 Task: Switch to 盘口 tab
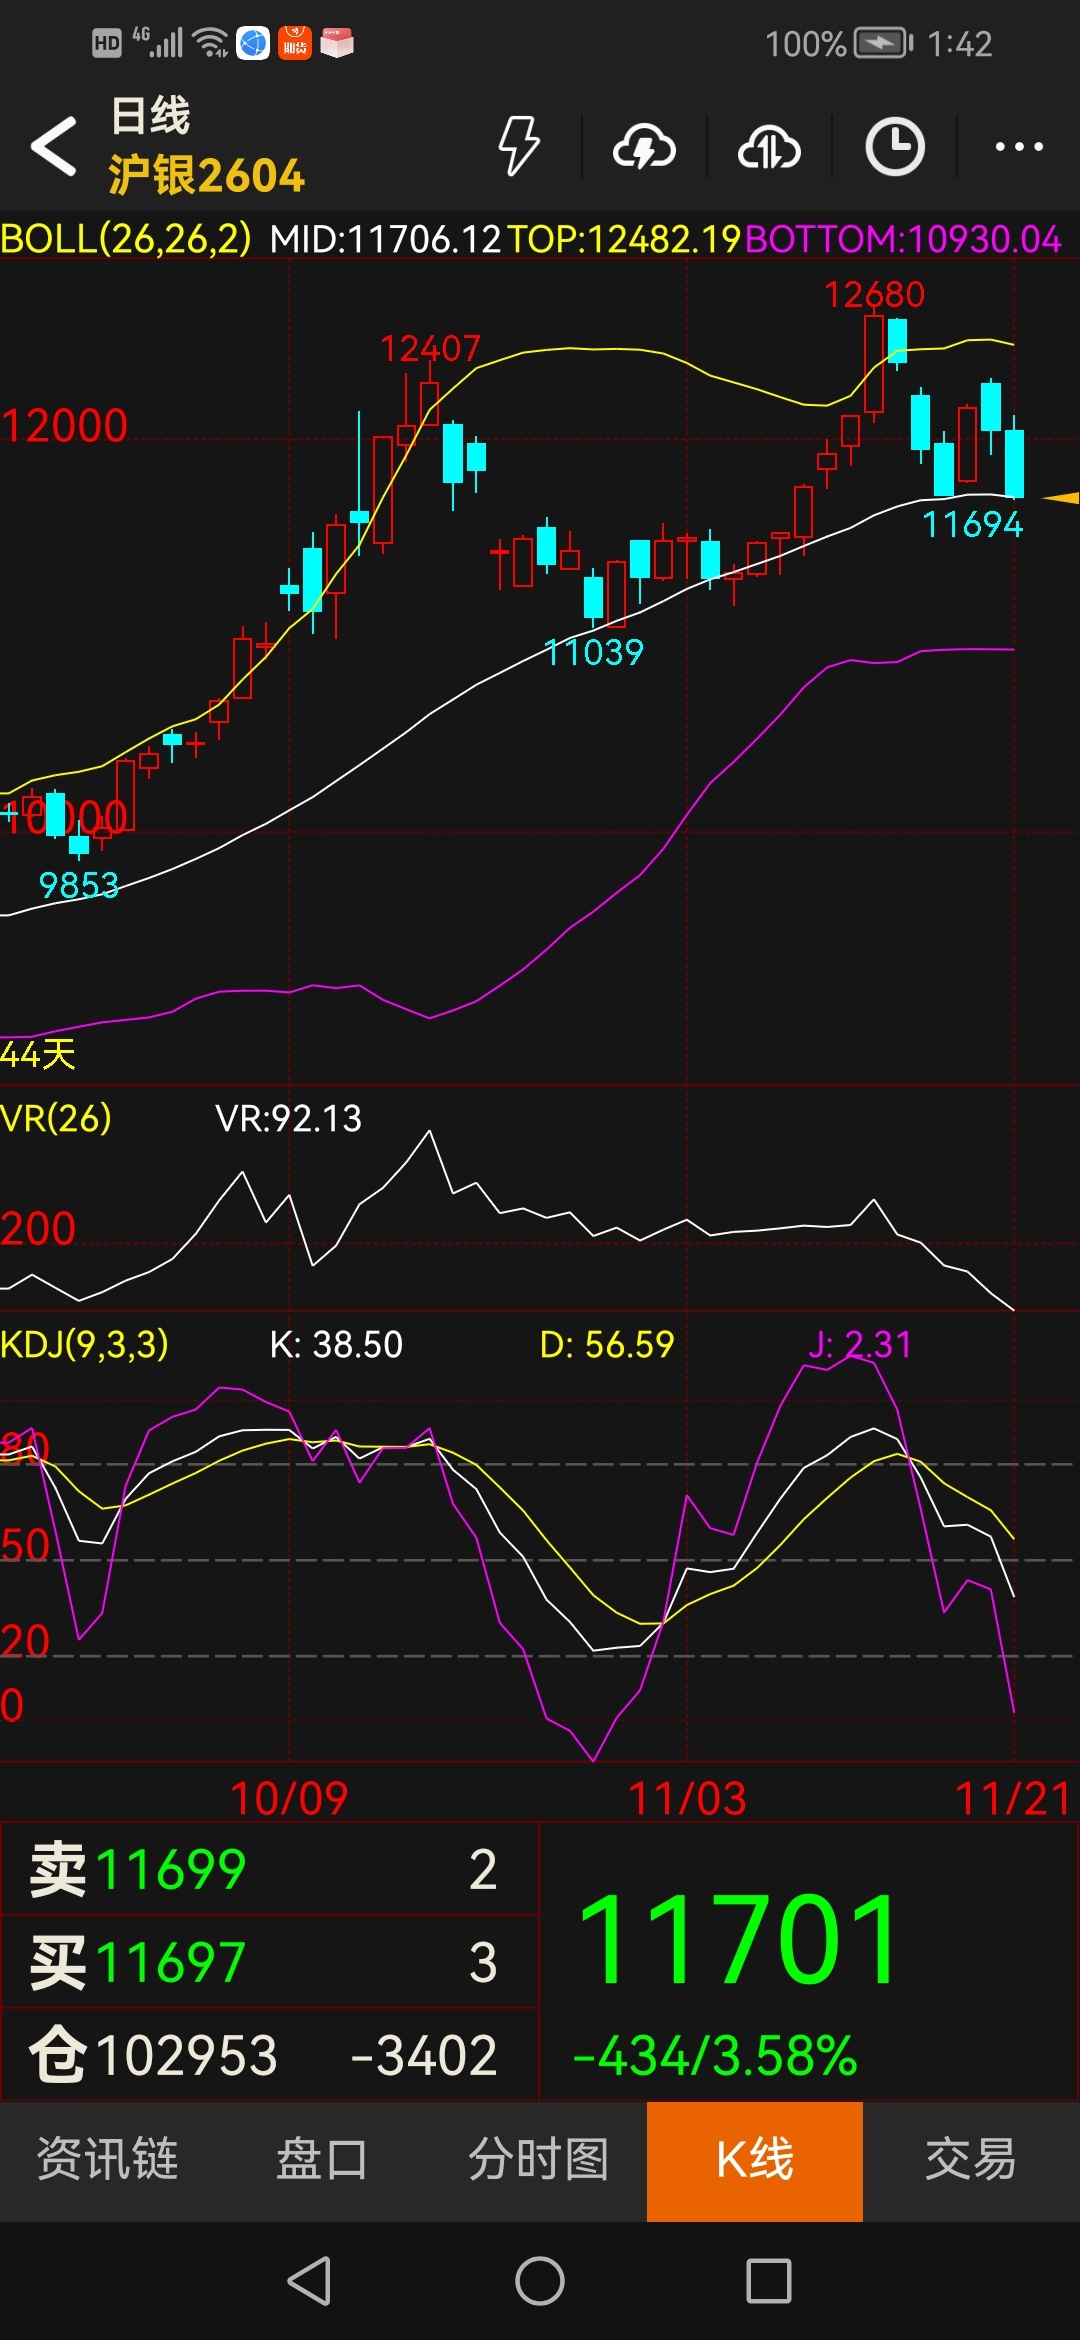tap(323, 2160)
